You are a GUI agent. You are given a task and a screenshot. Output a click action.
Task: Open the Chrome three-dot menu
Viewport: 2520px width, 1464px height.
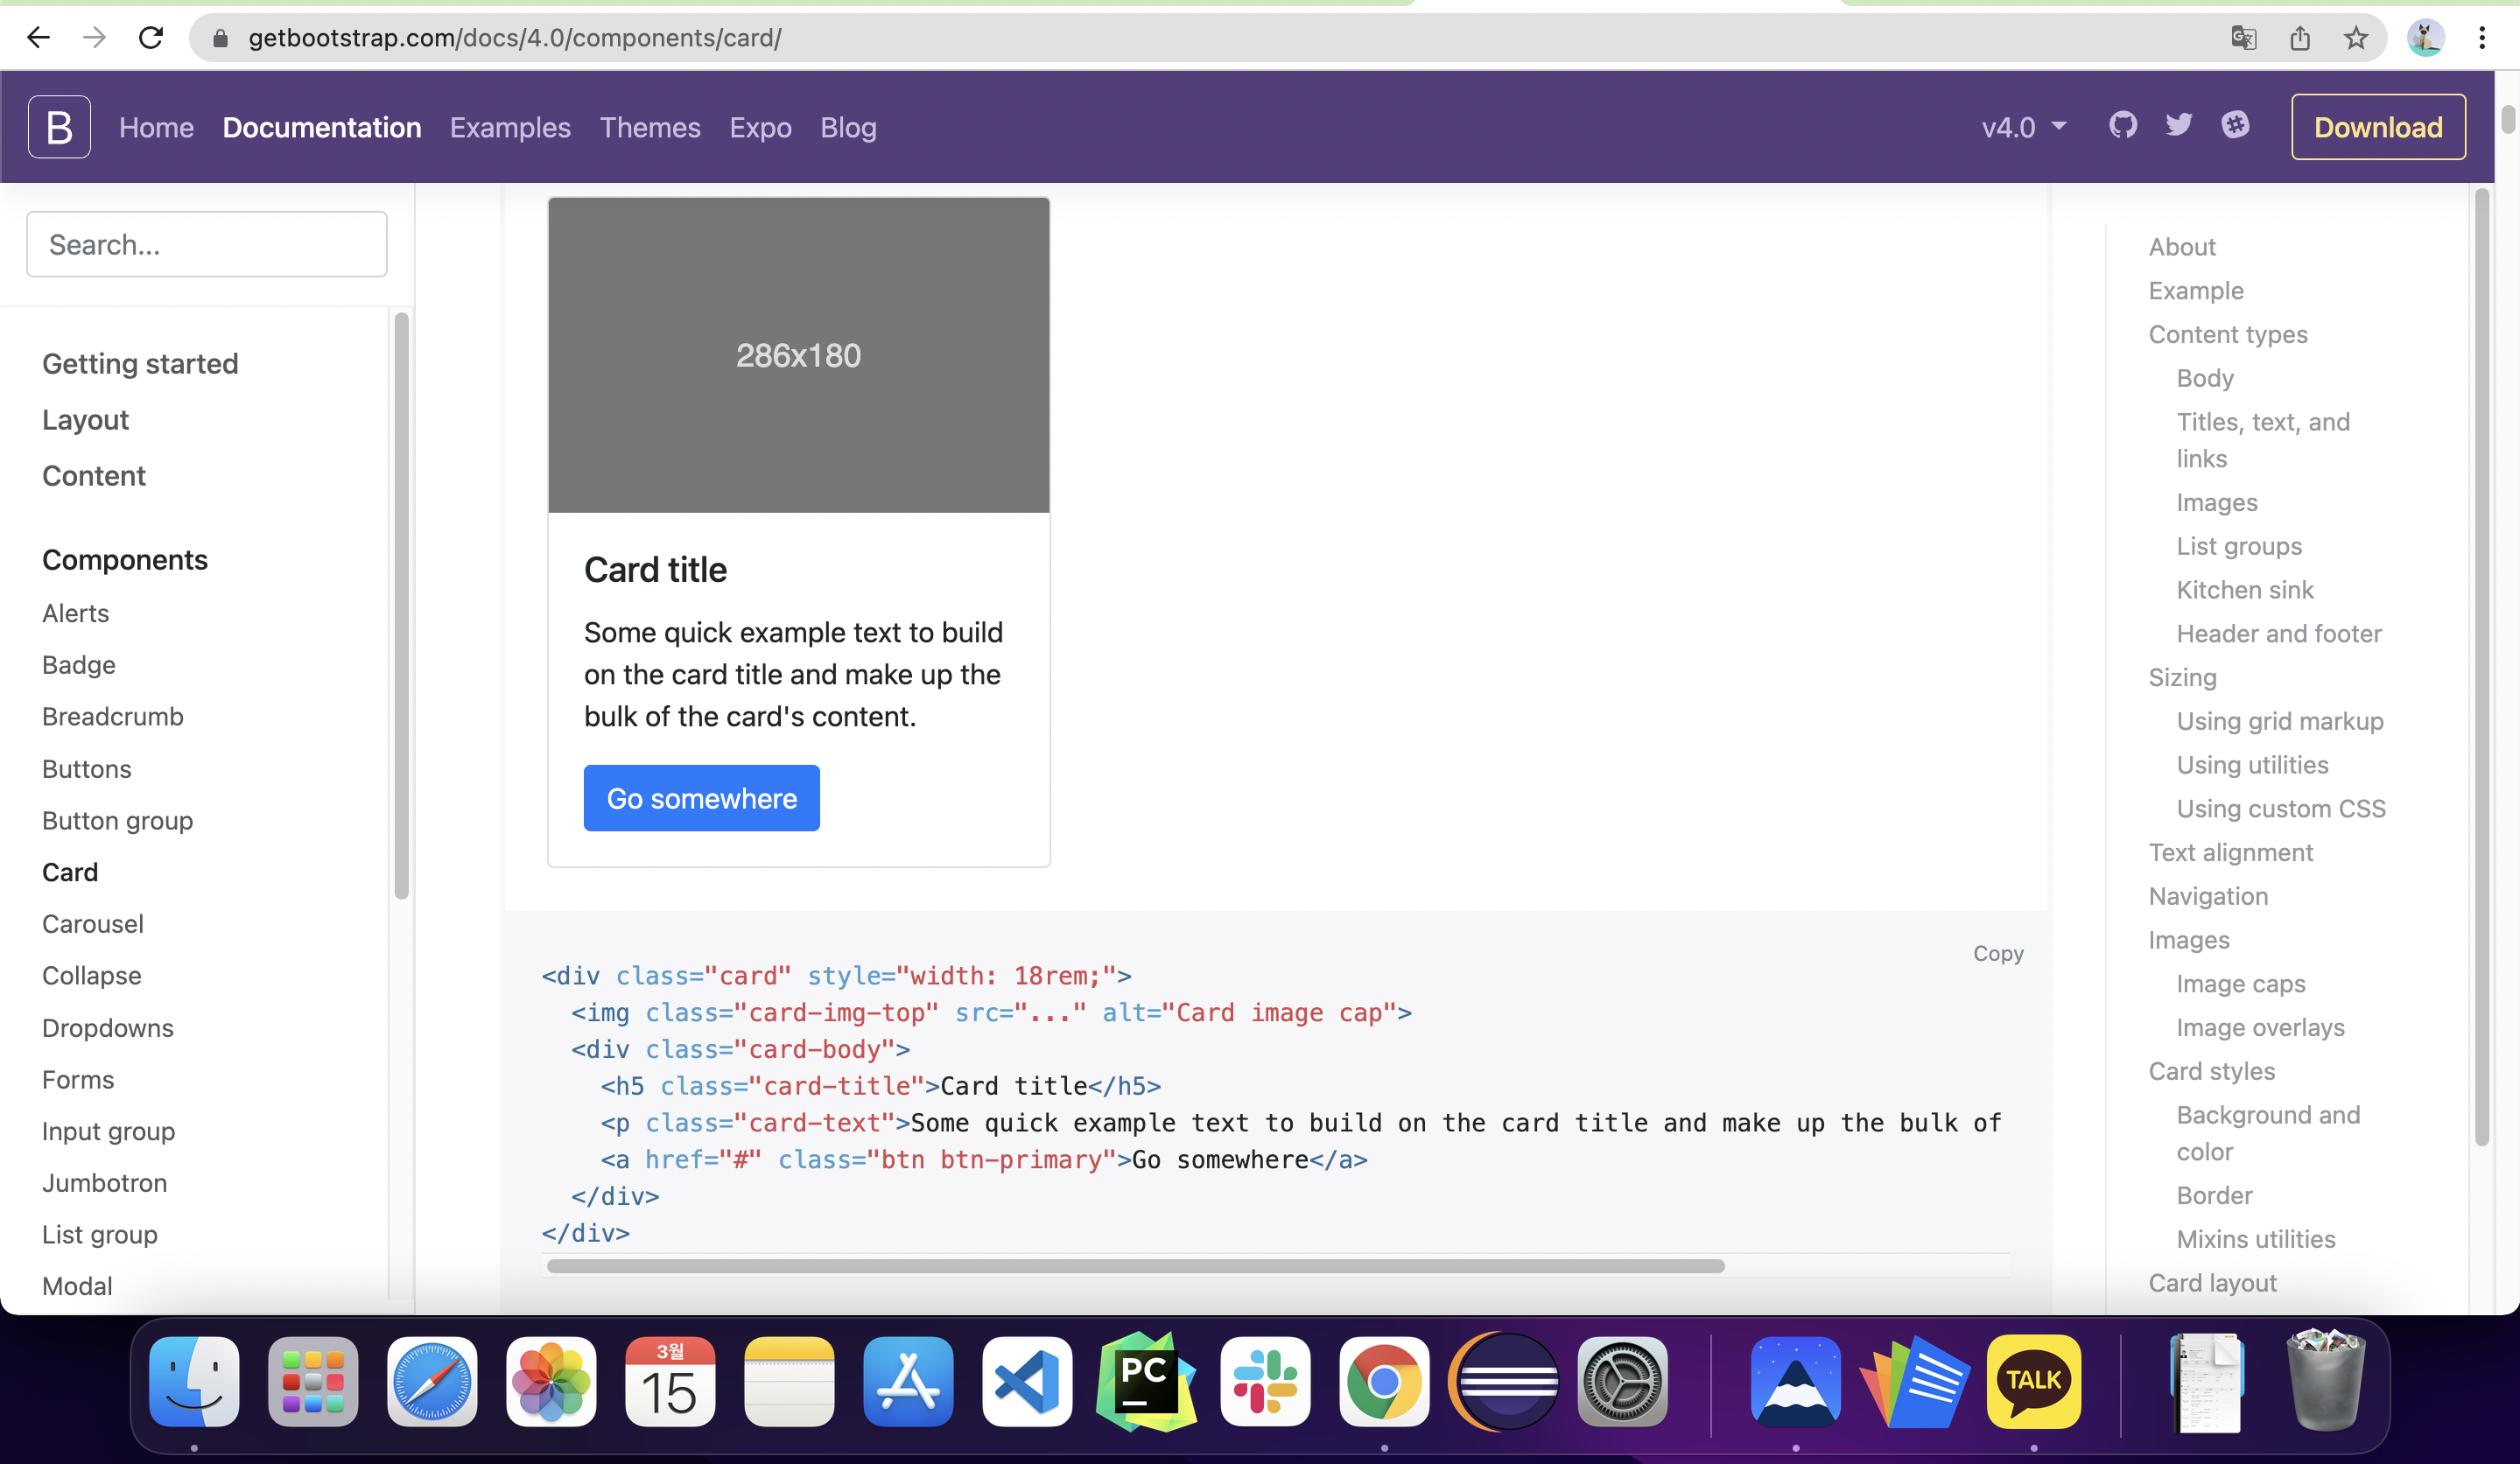pyautogui.click(x=2482, y=38)
